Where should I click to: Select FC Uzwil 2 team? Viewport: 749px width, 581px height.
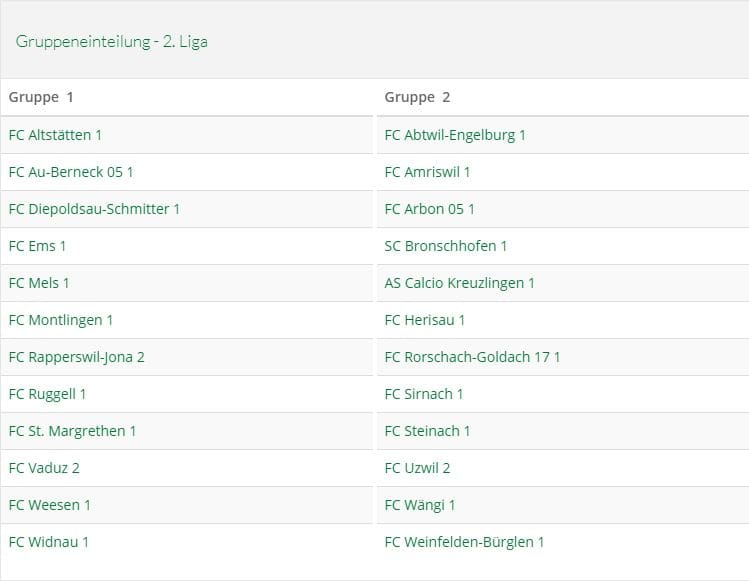417,468
